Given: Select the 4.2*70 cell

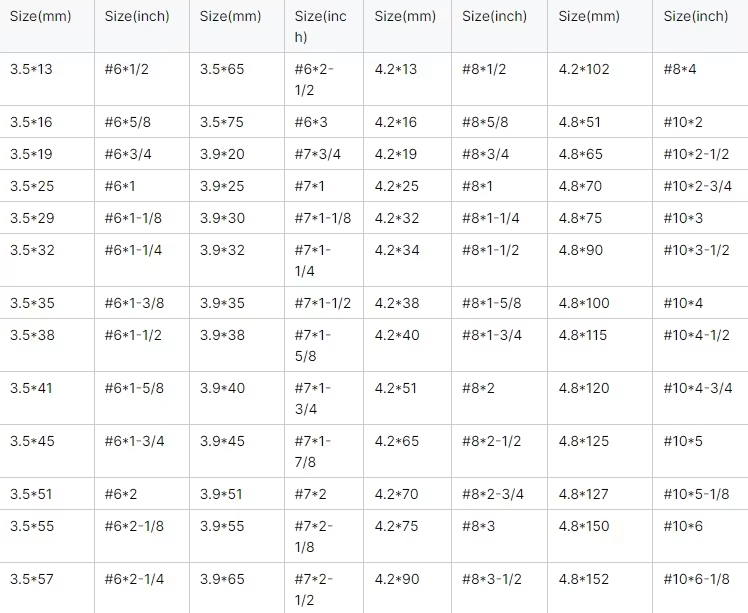Looking at the screenshot, I should pos(396,494).
